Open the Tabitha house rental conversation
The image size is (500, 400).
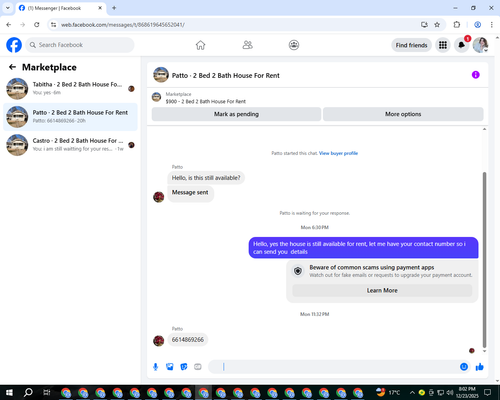(x=70, y=88)
